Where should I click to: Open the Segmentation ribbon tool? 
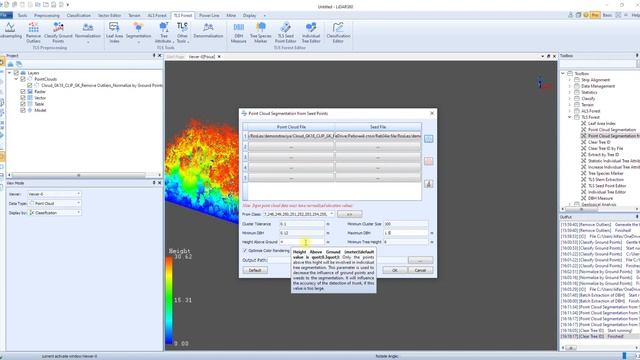138,33
